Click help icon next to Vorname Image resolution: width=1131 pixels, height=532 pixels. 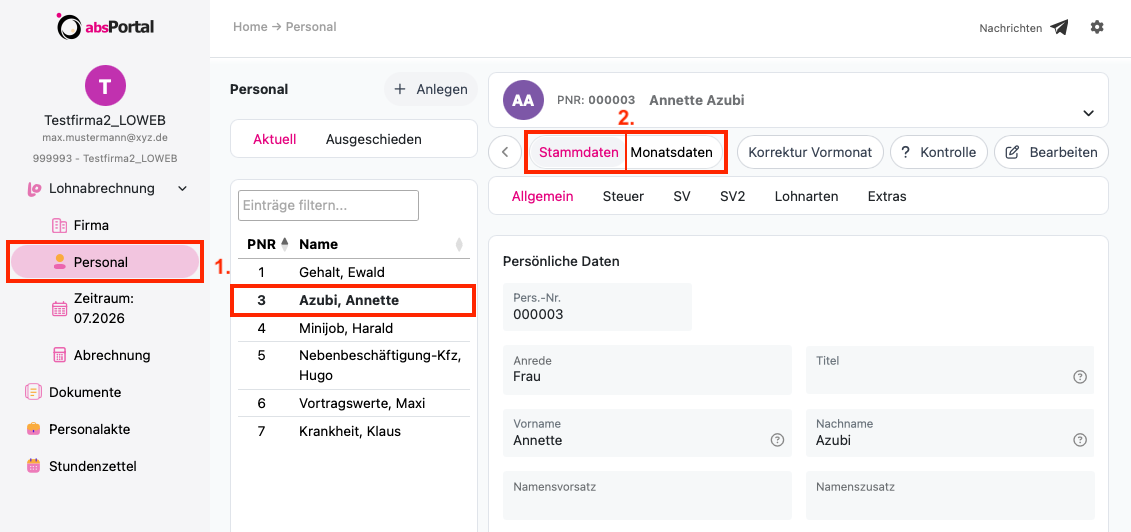[x=777, y=440]
